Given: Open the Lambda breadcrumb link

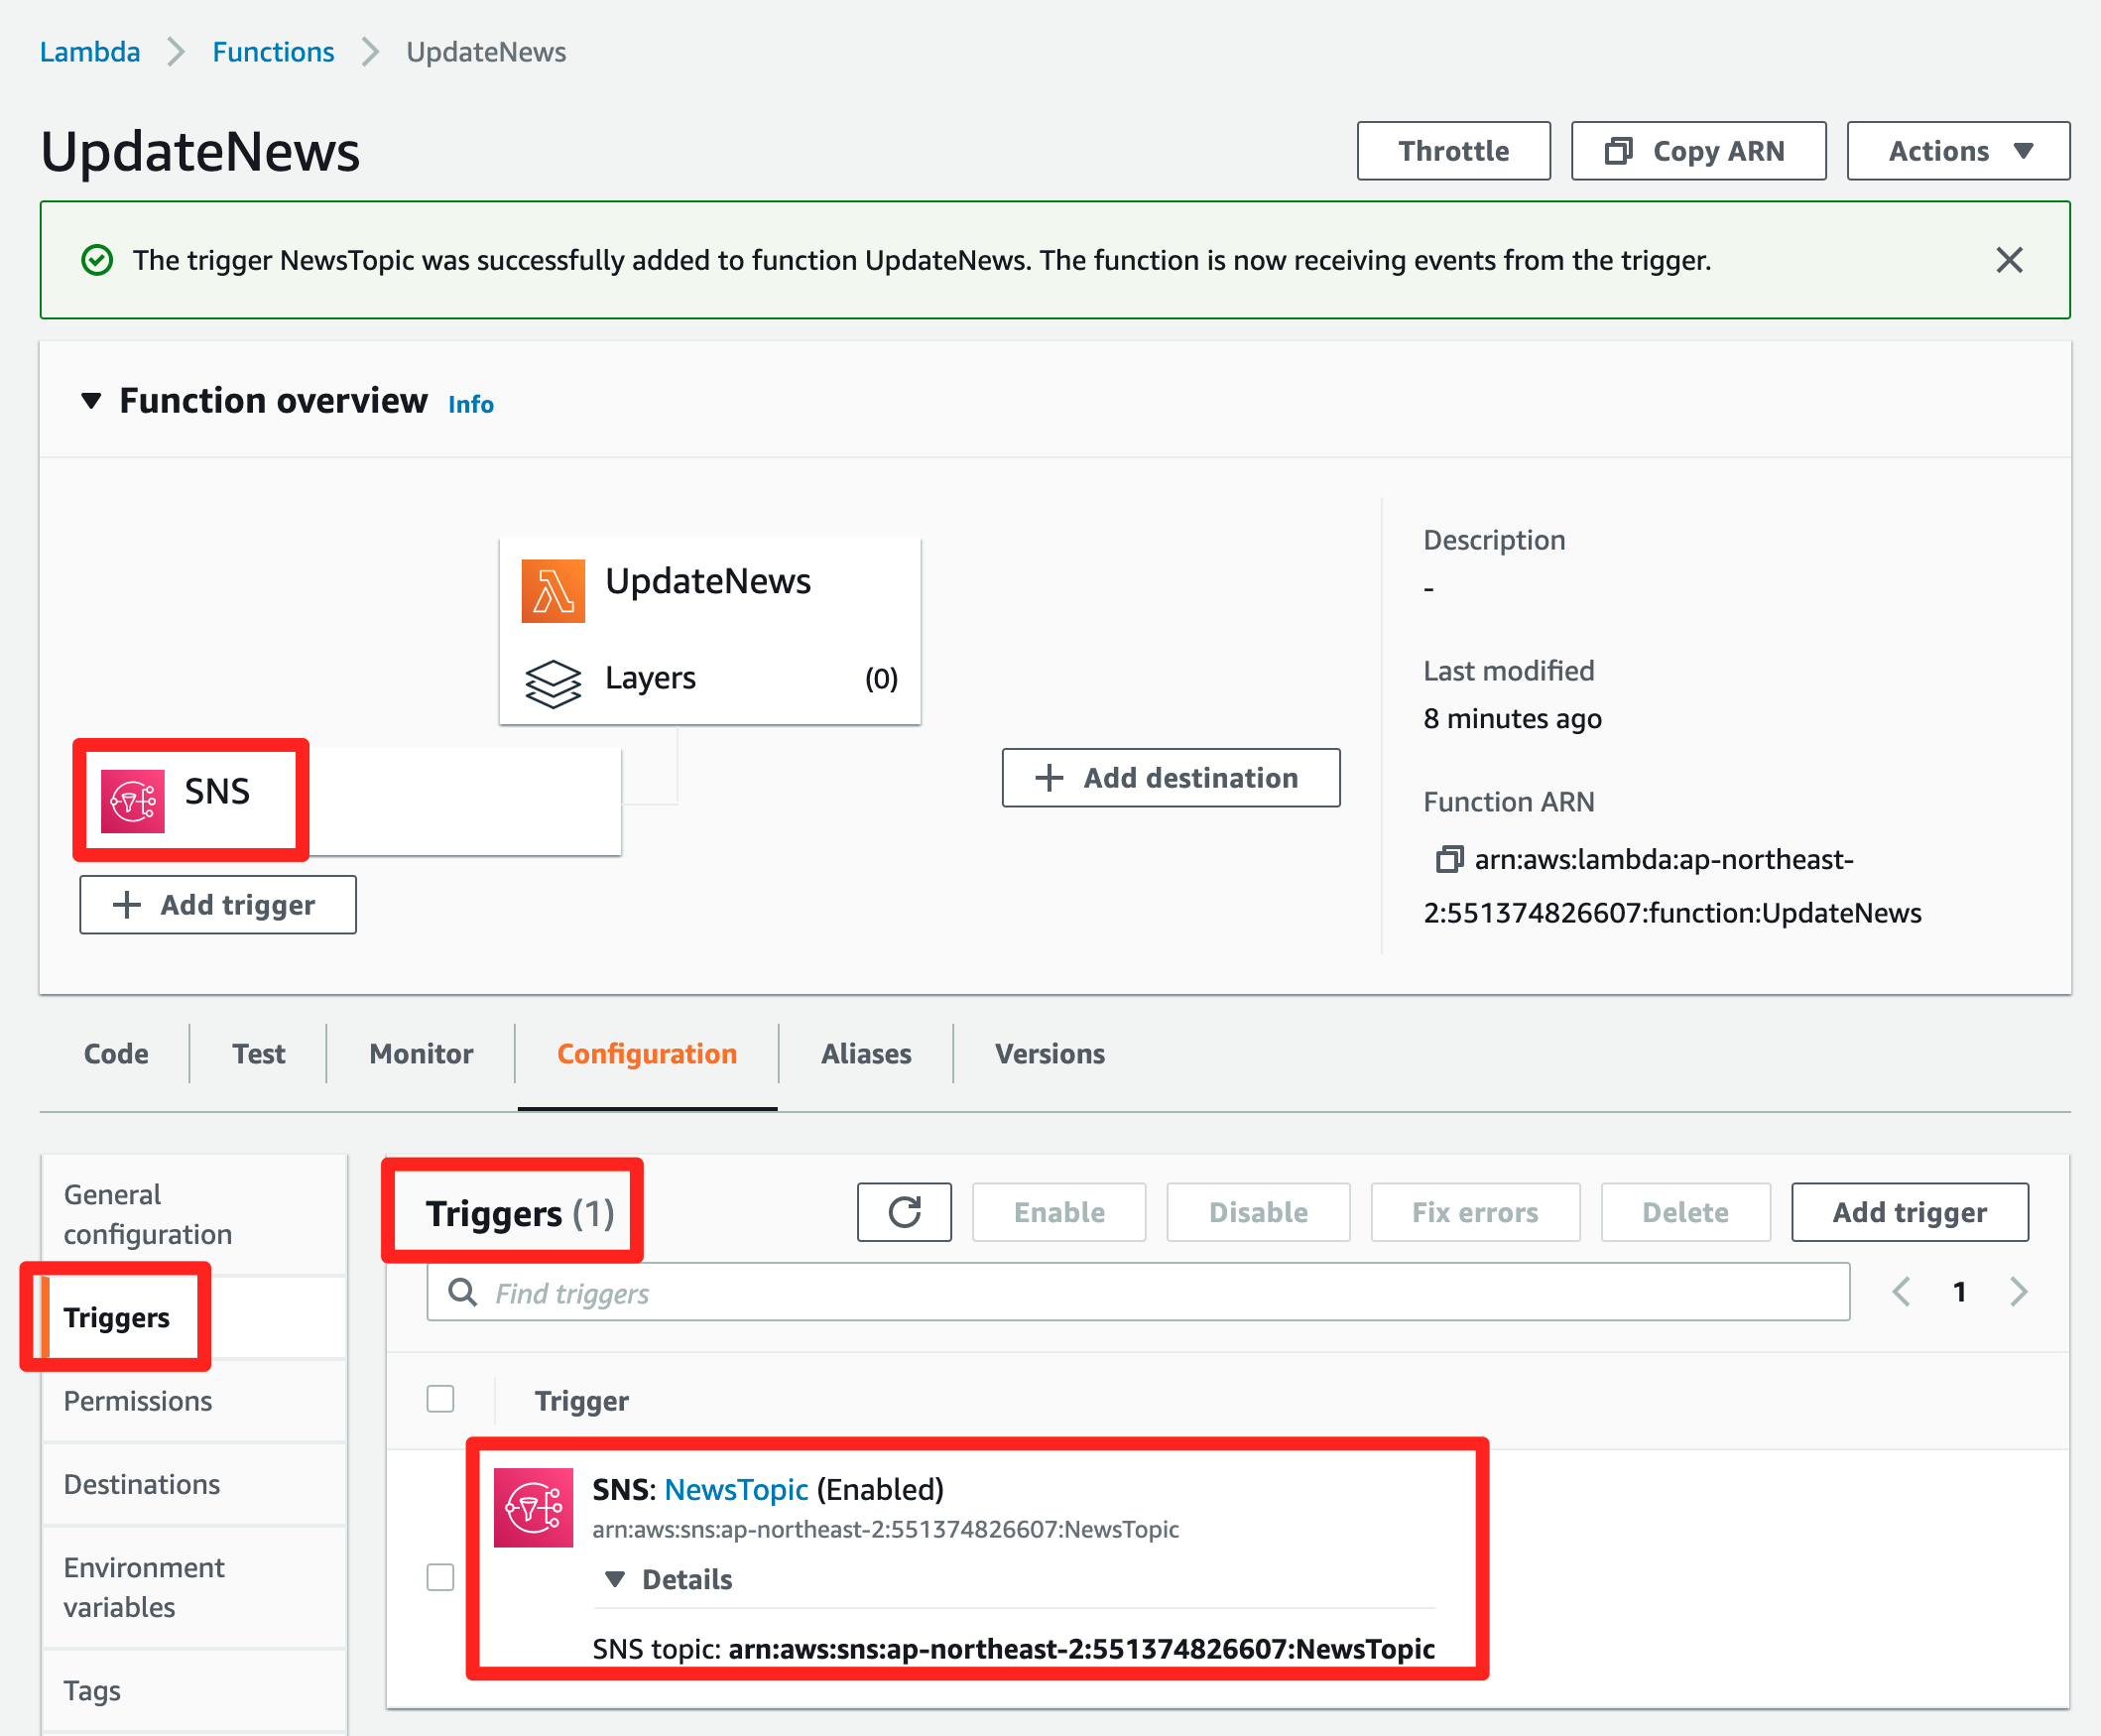Looking at the screenshot, I should point(90,52).
